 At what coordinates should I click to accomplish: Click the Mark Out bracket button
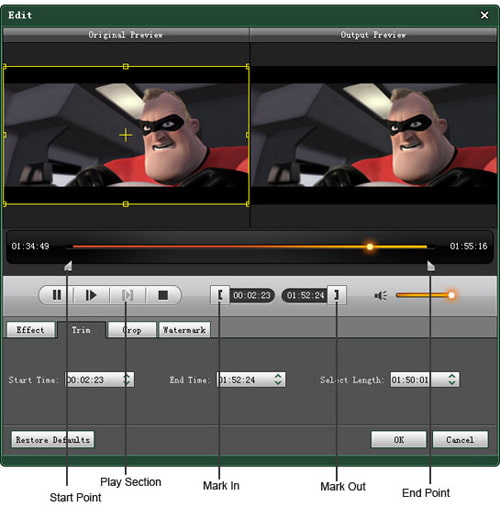point(336,295)
